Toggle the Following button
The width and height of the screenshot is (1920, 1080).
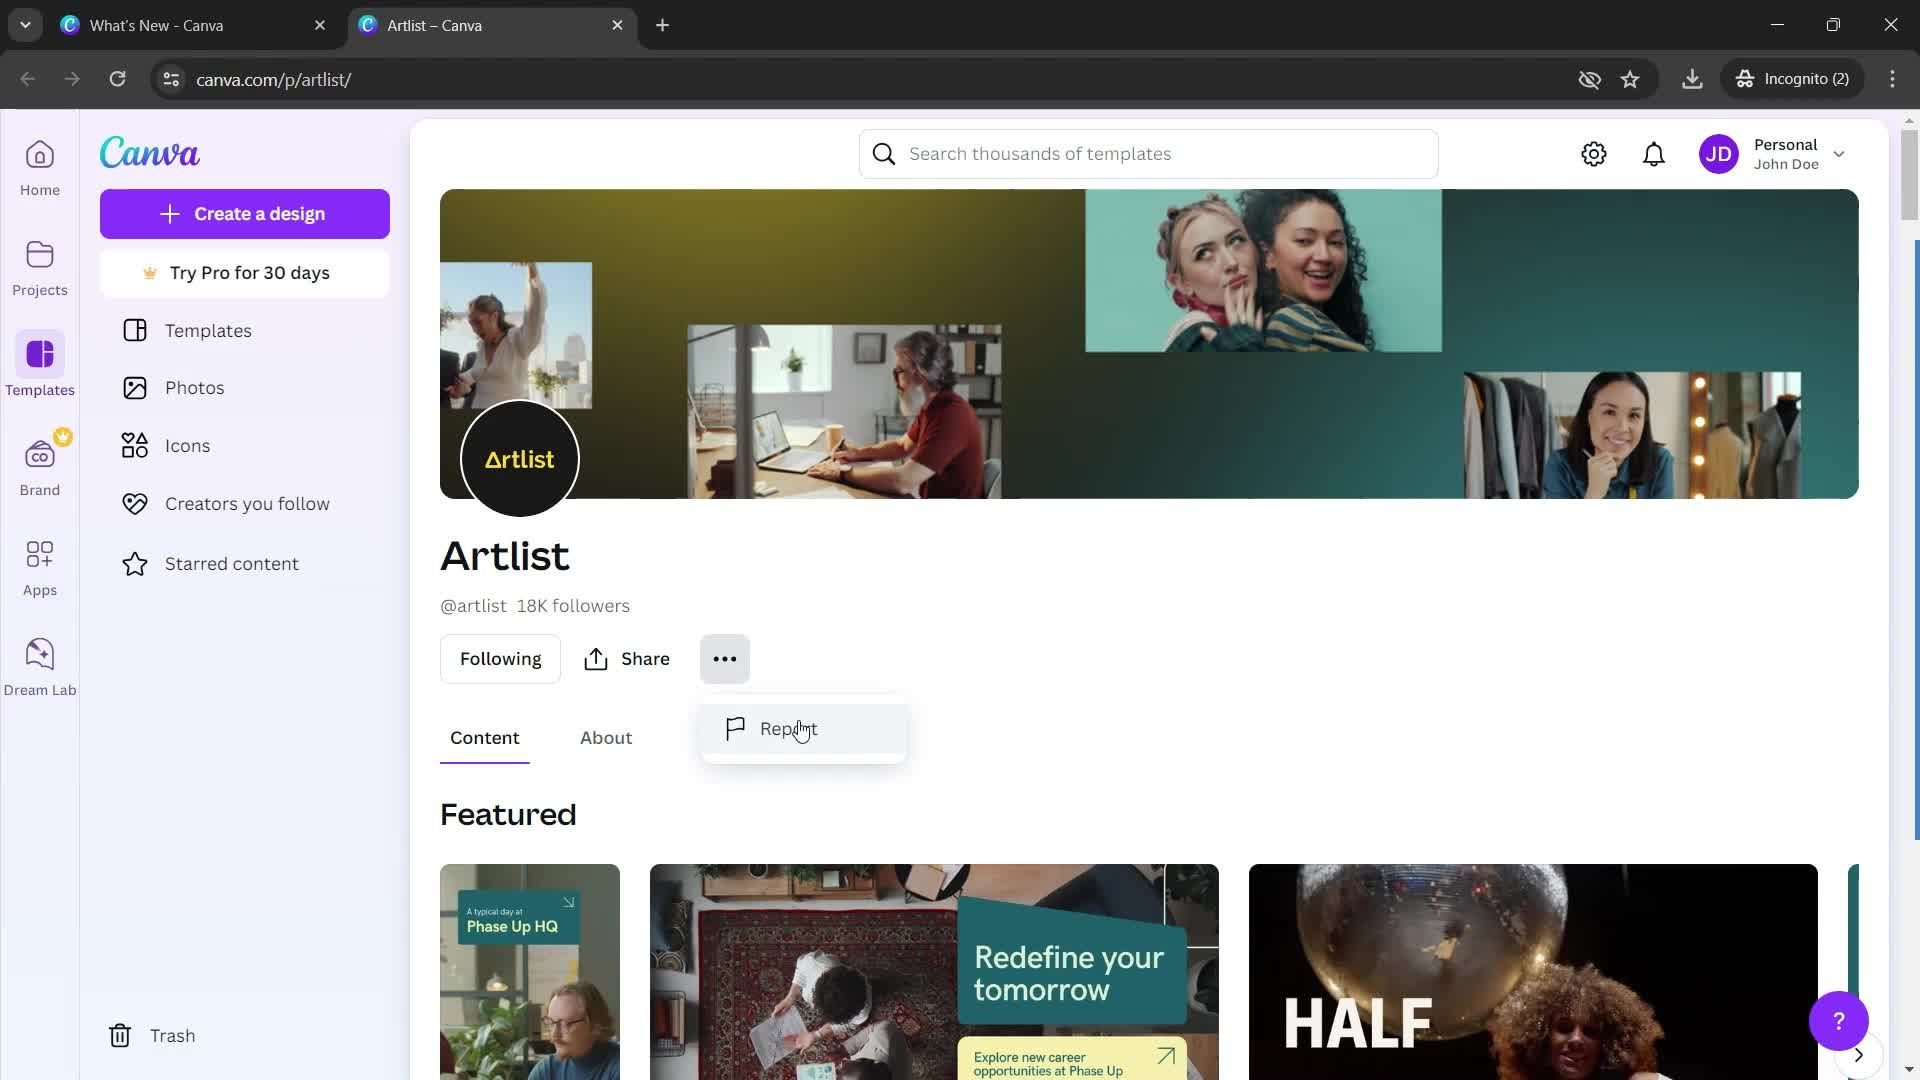500,659
